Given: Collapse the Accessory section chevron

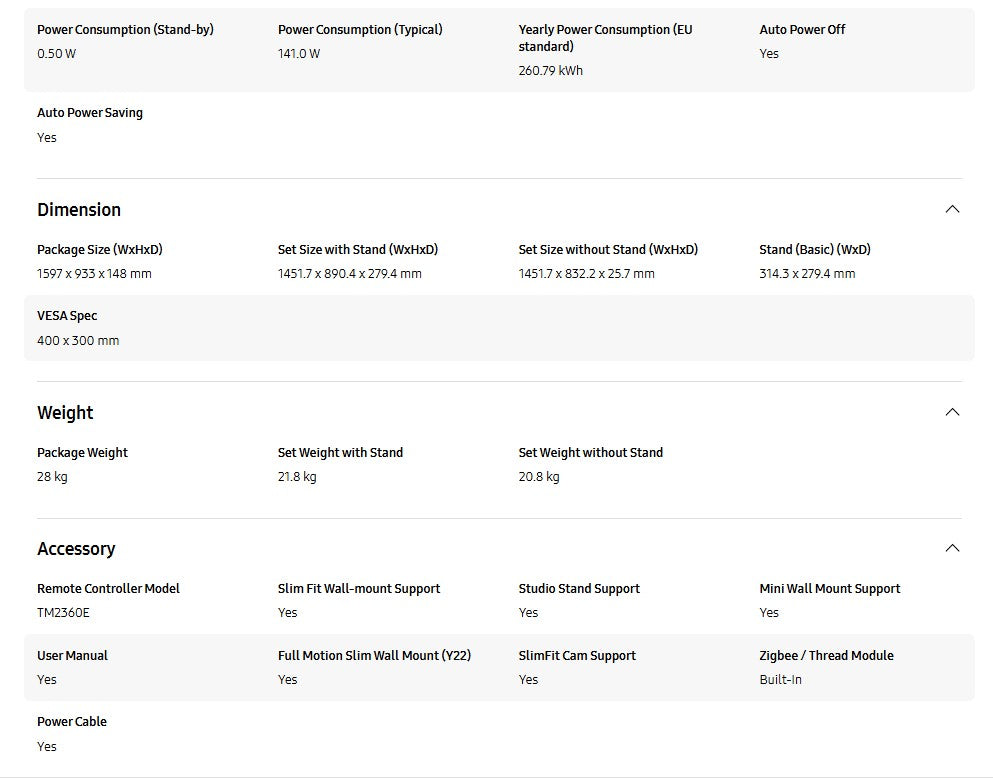Looking at the screenshot, I should 952,548.
